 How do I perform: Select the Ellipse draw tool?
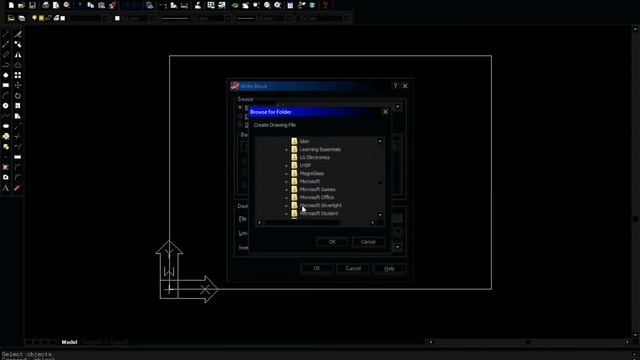tap(6, 126)
